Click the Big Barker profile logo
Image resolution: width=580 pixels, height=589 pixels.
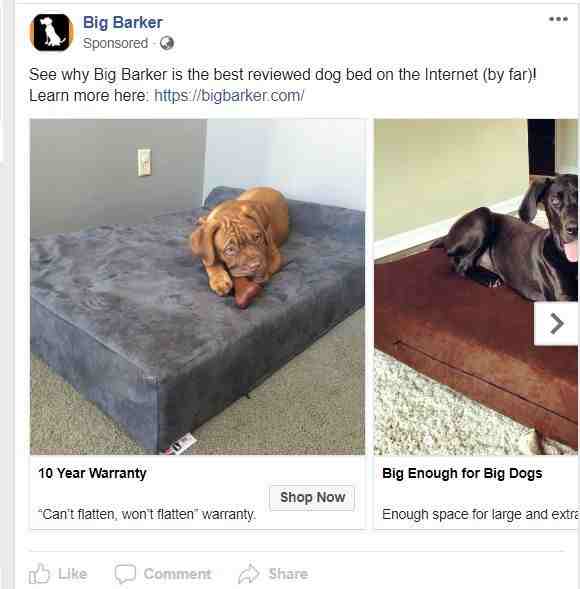[x=51, y=32]
